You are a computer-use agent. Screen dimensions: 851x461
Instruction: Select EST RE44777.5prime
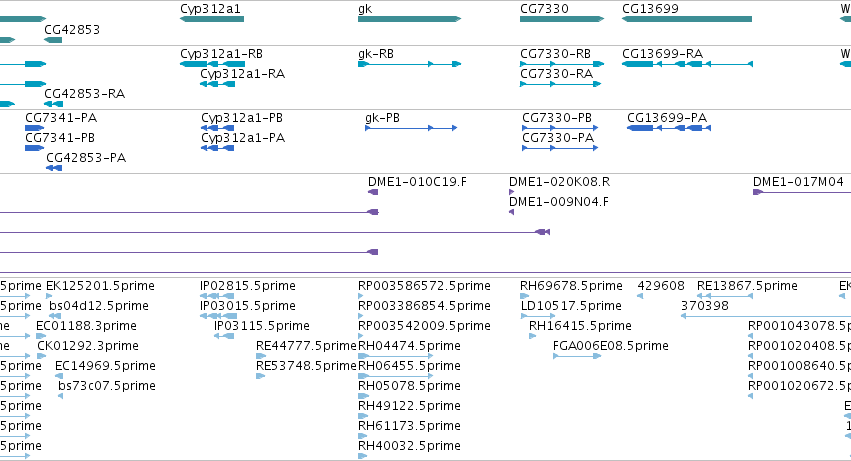(x=306, y=346)
